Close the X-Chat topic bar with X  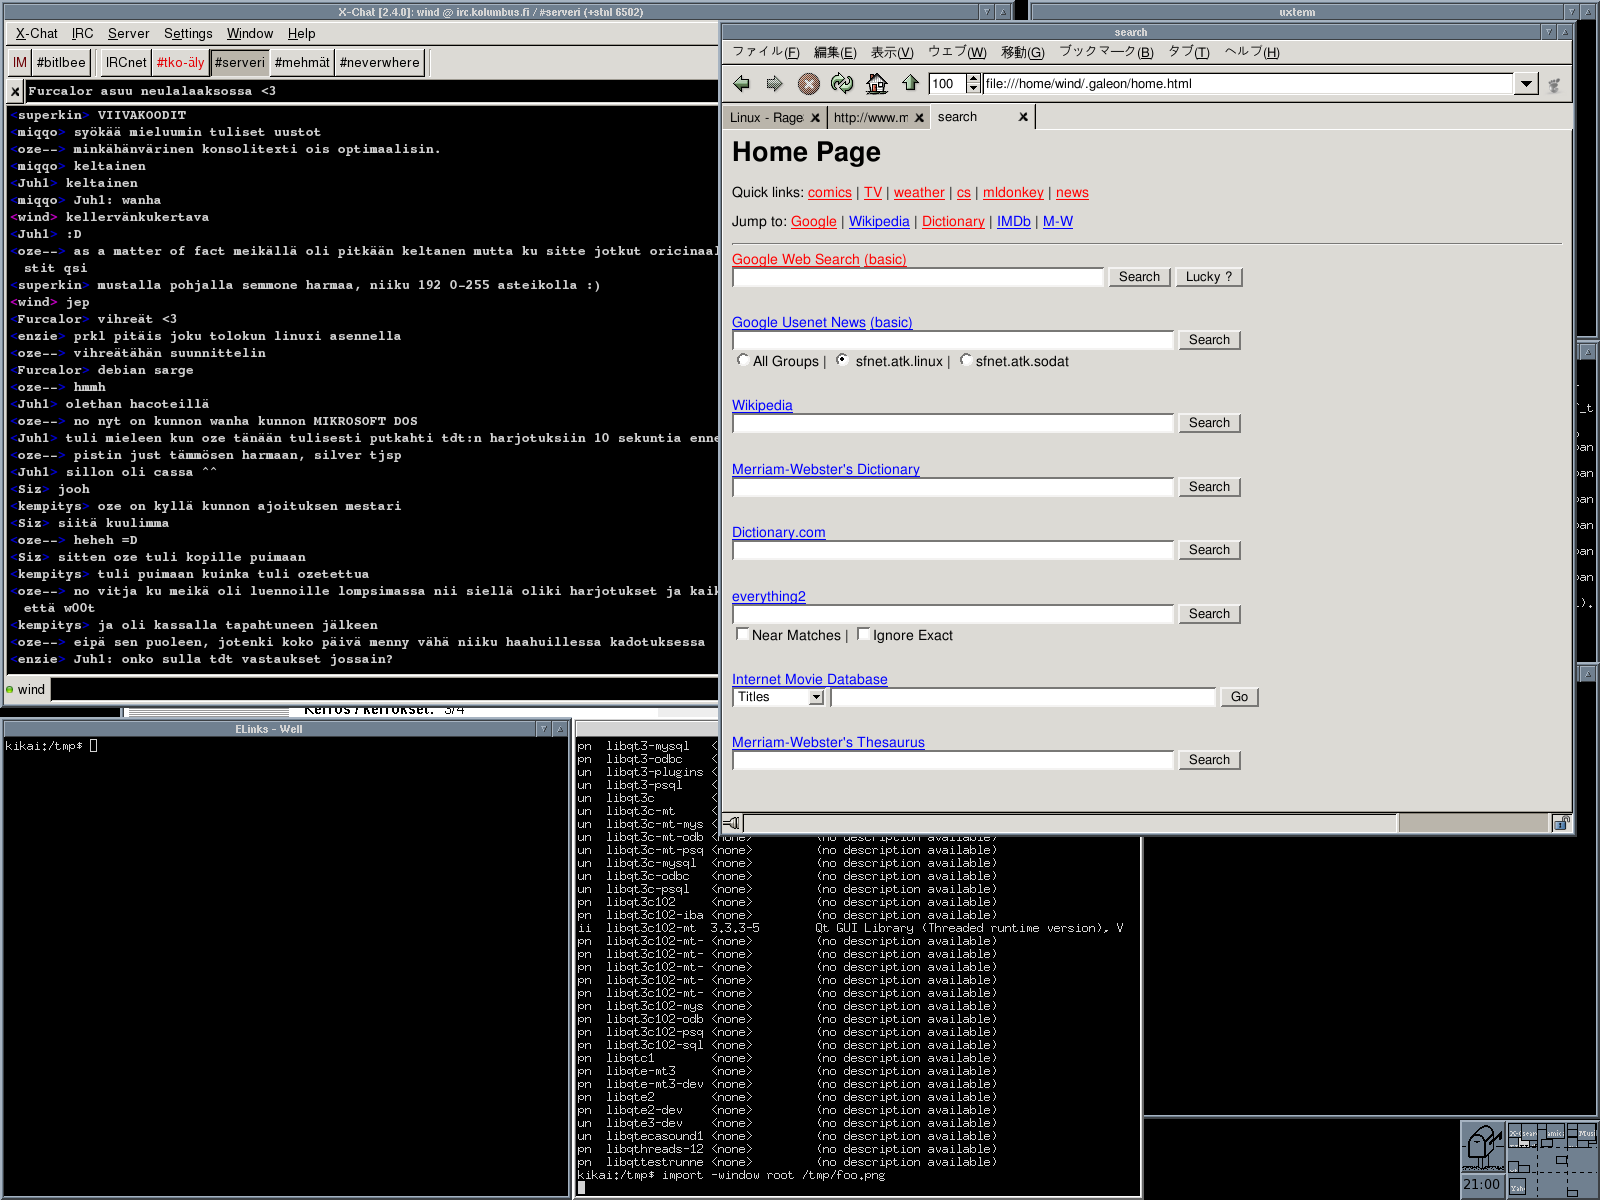15,92
